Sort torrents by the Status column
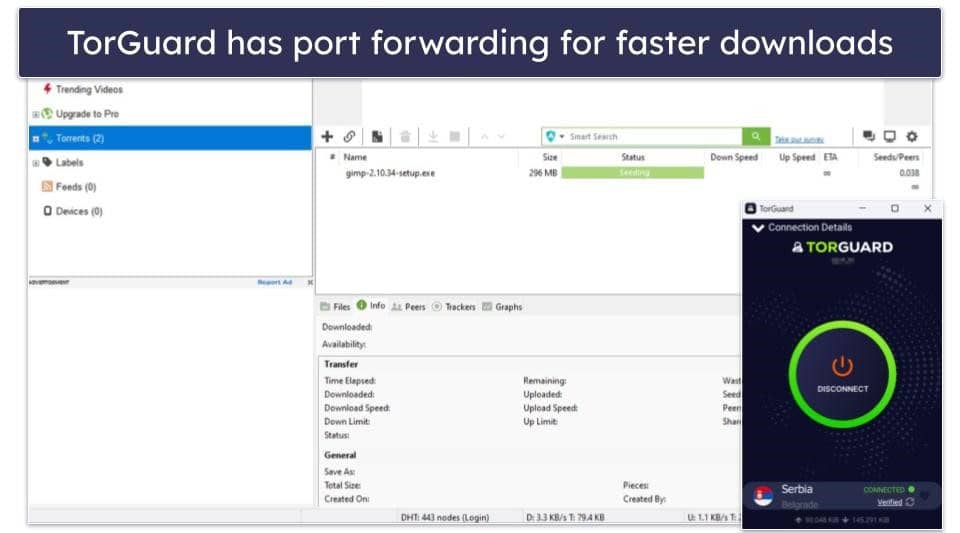 632,157
